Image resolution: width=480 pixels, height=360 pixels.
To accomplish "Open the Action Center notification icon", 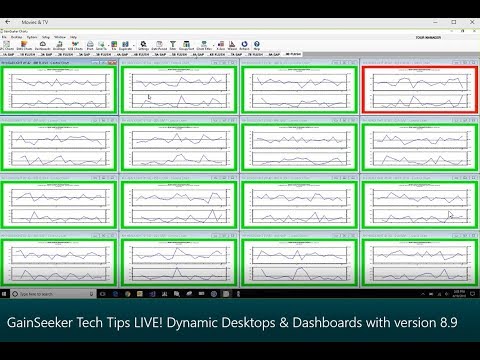I will coord(472,294).
